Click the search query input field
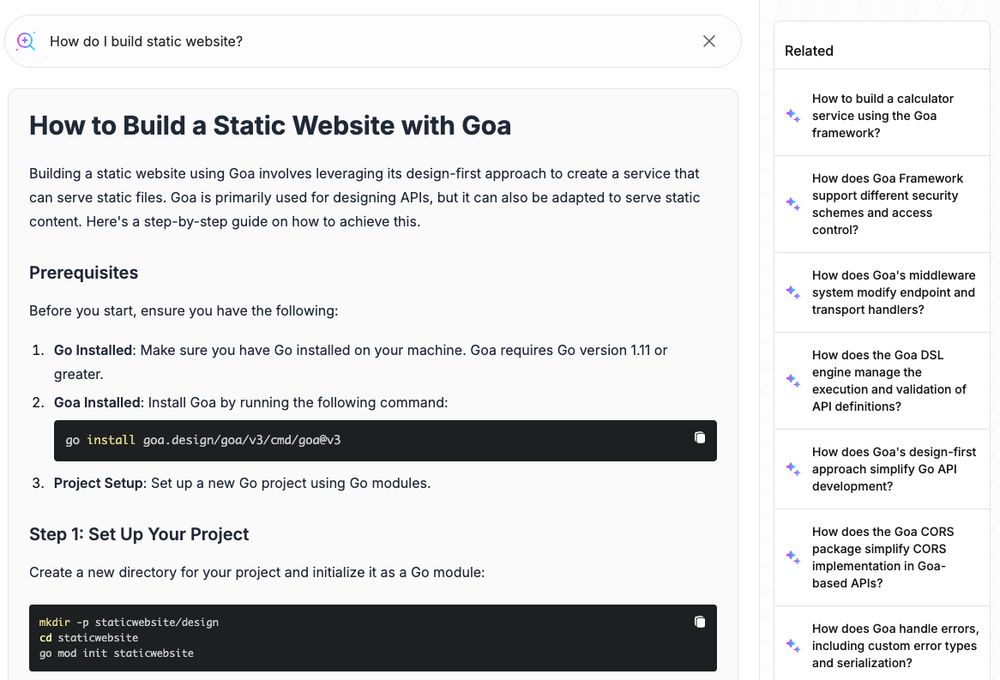The height and width of the screenshot is (680, 1000). click(372, 41)
